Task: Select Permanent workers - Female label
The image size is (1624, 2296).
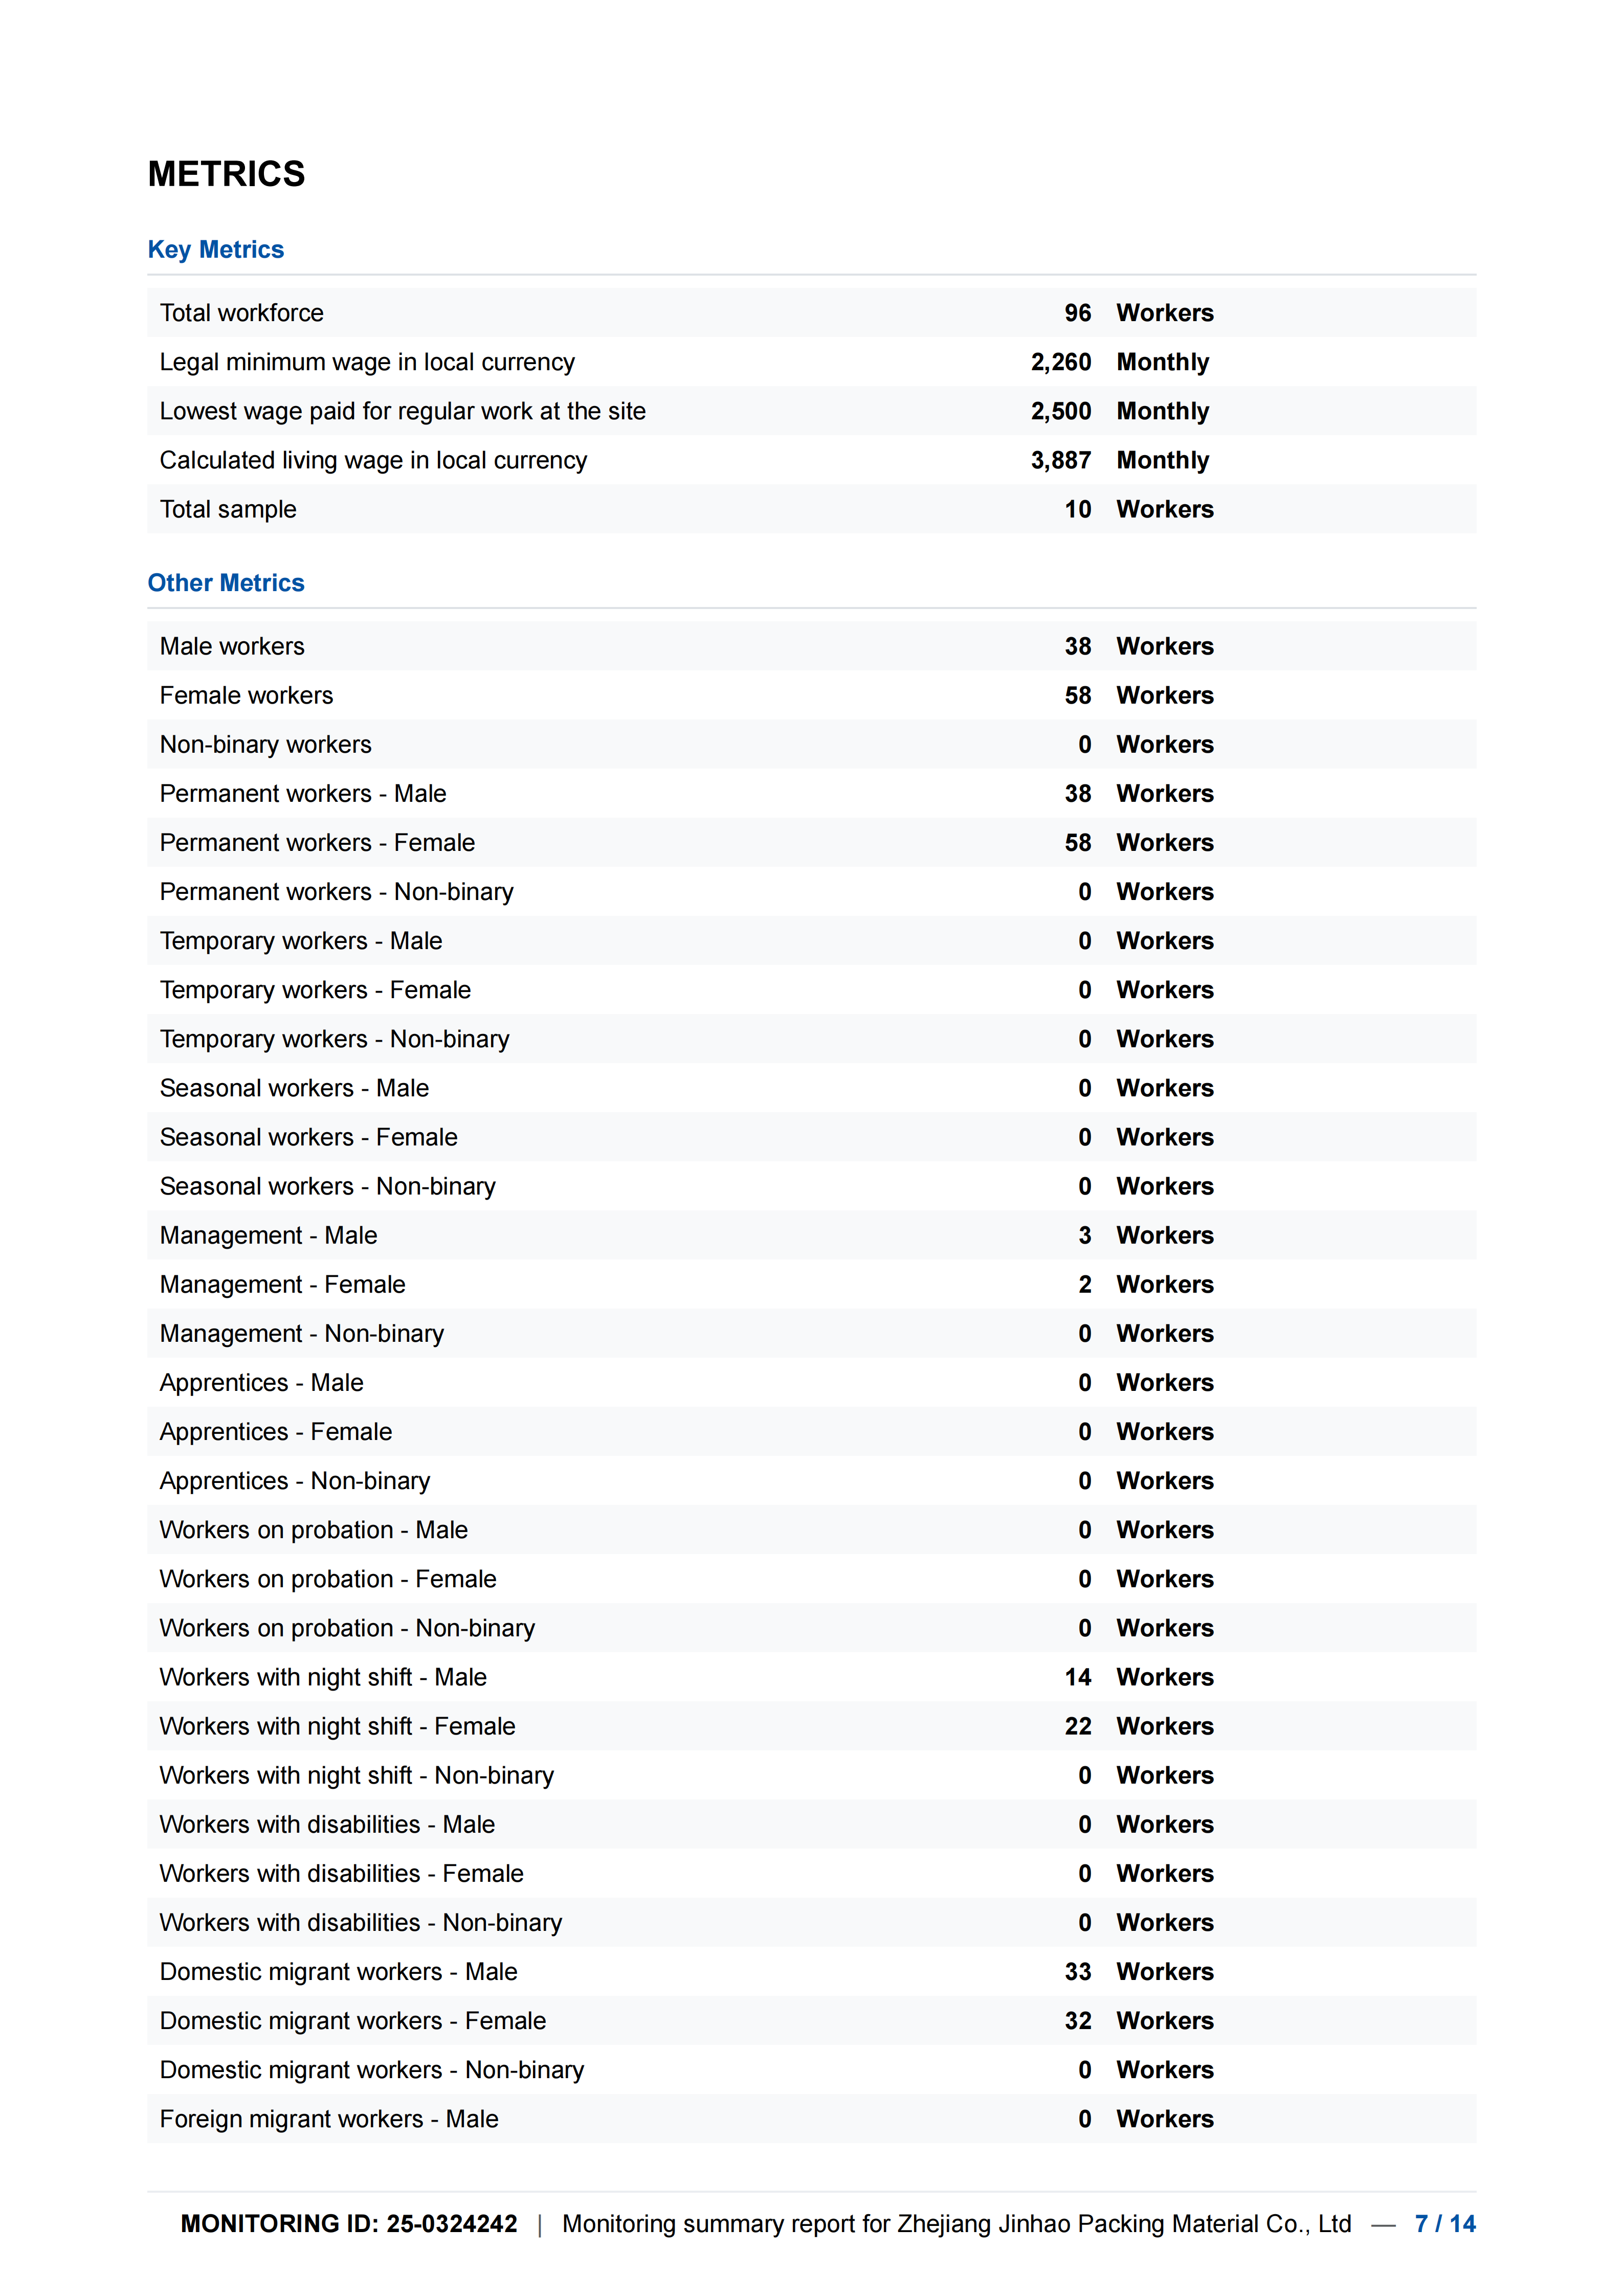Action: click(317, 843)
